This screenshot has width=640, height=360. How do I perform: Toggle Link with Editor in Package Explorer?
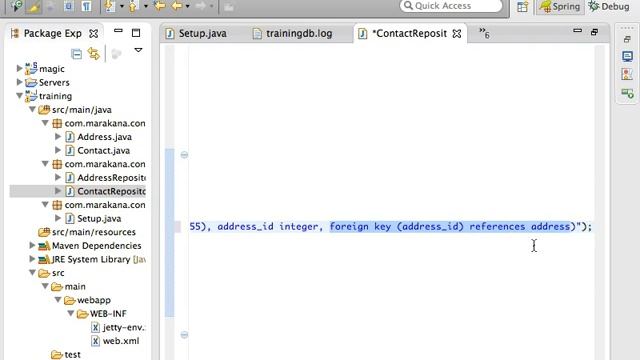[x=94, y=54]
